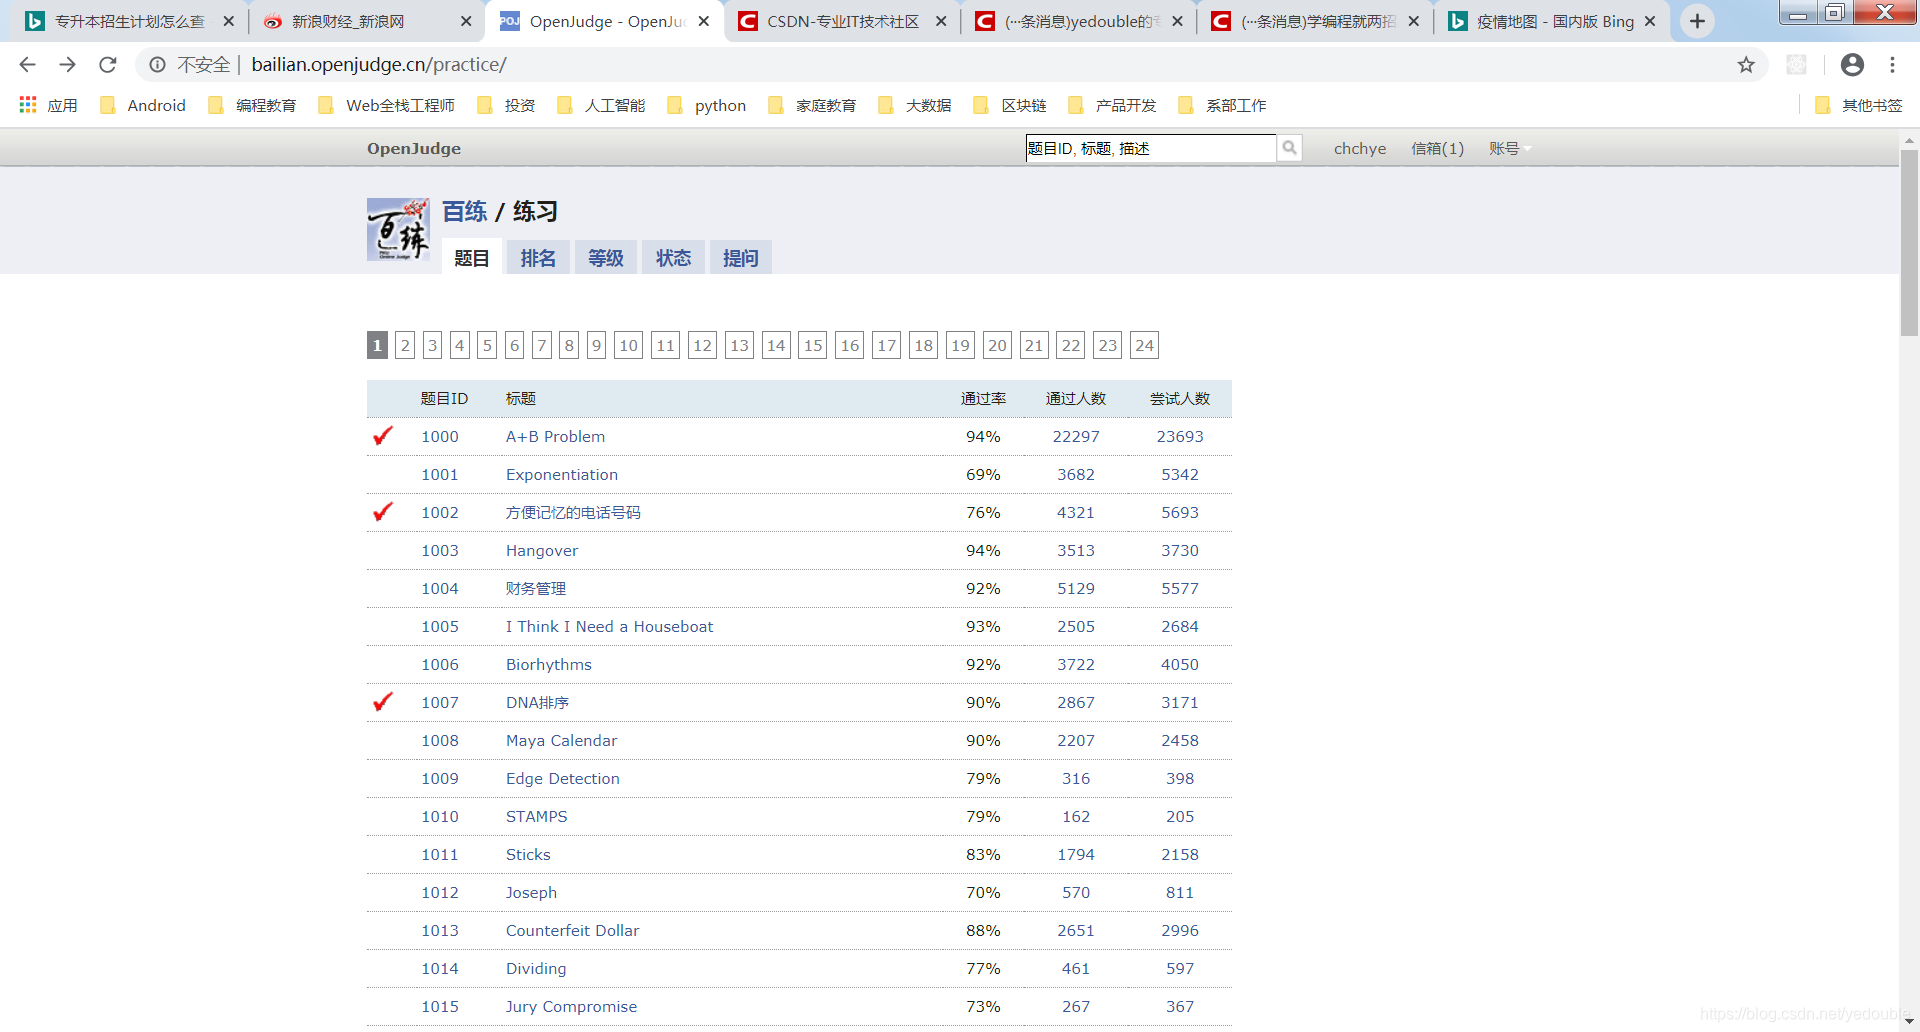The image size is (1920, 1032).
Task: Click problem ID 1010
Action: click(x=440, y=816)
